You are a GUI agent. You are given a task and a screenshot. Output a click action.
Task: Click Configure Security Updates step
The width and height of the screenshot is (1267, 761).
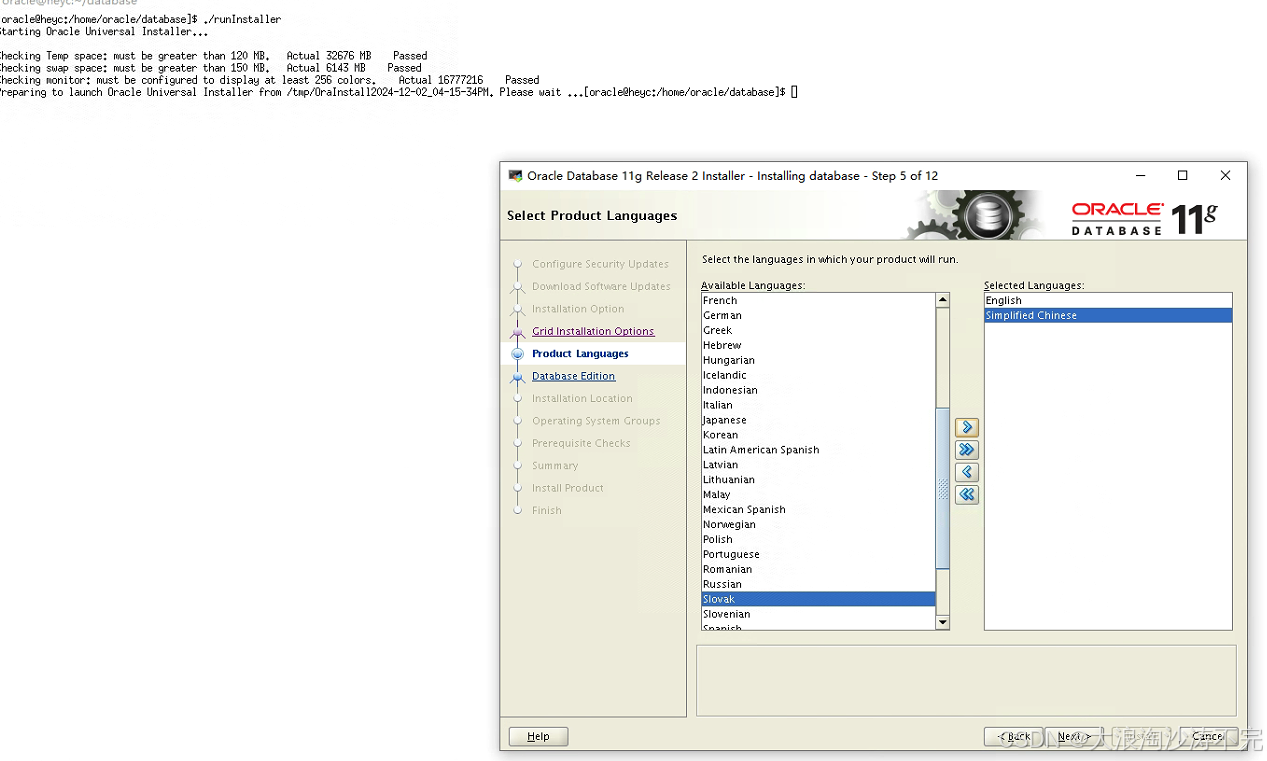click(600, 264)
